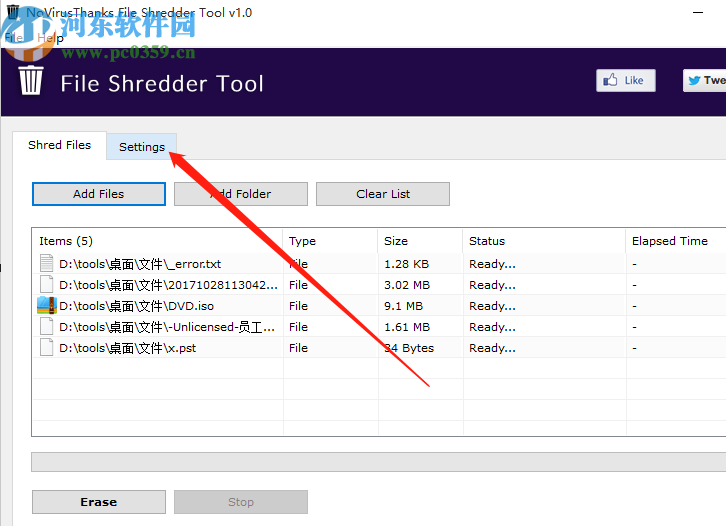The width and height of the screenshot is (726, 526).
Task: Sort by Size column header
Action: tap(420, 241)
